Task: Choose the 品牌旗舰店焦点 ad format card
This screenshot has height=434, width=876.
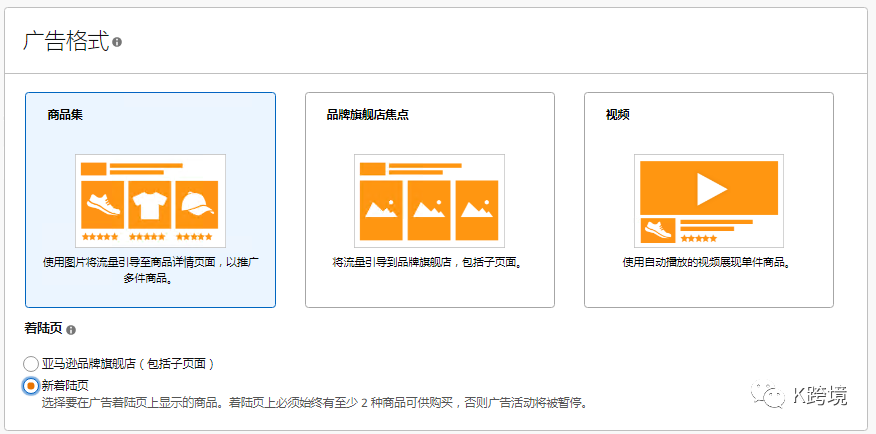Action: [430, 200]
